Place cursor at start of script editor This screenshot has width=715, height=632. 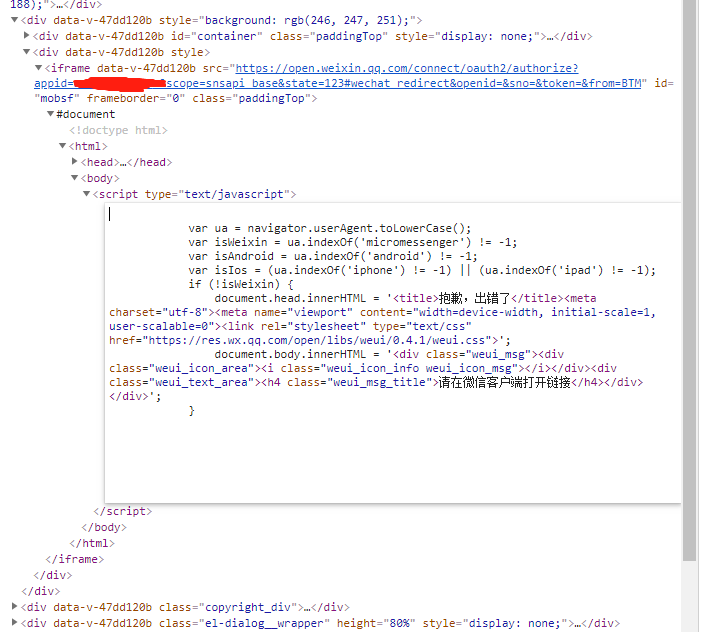[x=109, y=214]
